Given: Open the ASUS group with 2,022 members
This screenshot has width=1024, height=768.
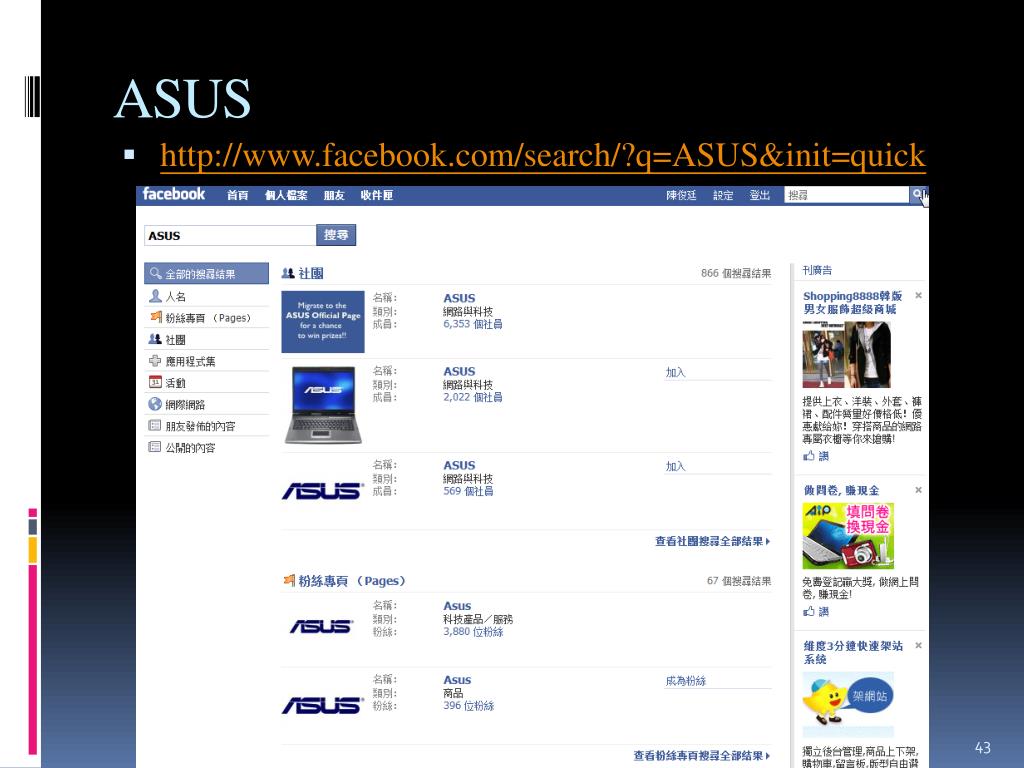Looking at the screenshot, I should (x=459, y=371).
